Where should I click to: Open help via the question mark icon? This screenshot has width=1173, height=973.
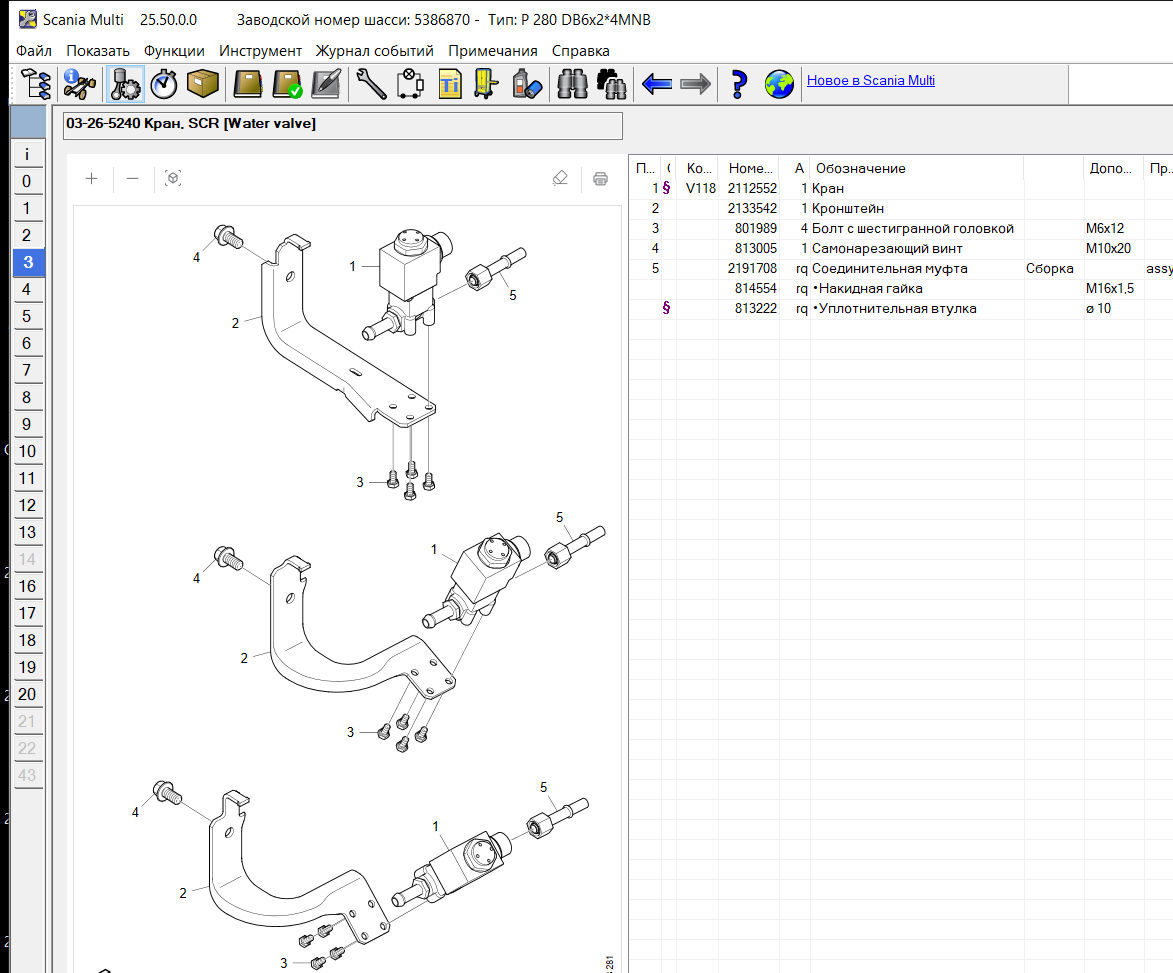[738, 84]
